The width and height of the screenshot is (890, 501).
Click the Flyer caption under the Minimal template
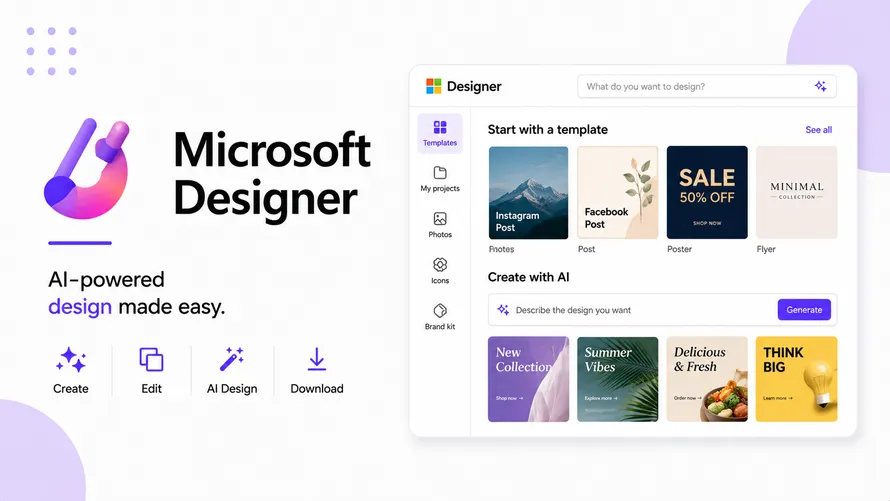(x=766, y=249)
